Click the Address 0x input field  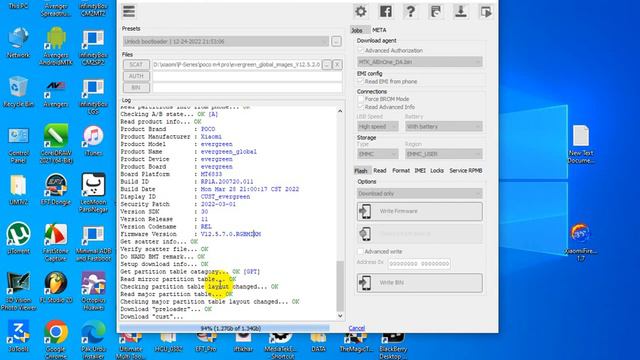click(x=419, y=264)
